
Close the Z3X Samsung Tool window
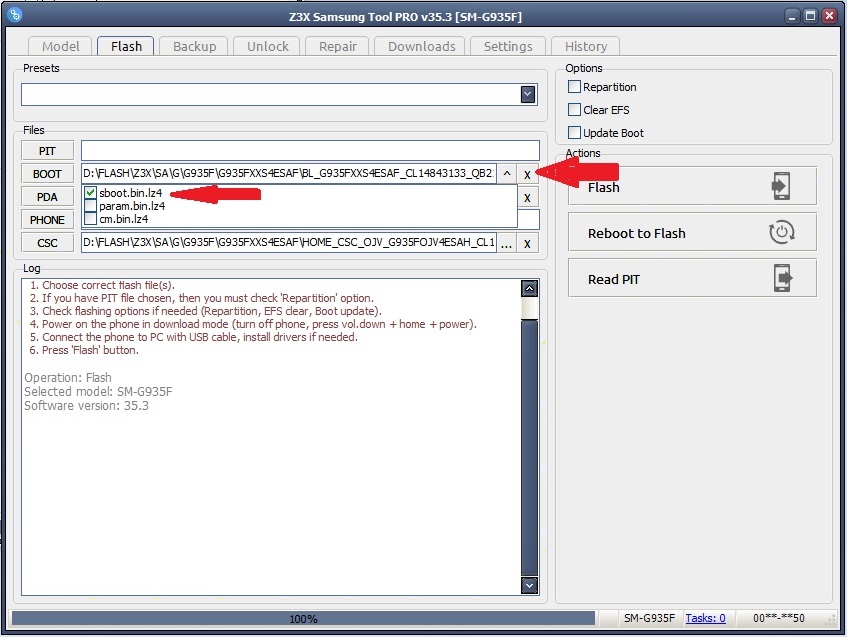(830, 16)
